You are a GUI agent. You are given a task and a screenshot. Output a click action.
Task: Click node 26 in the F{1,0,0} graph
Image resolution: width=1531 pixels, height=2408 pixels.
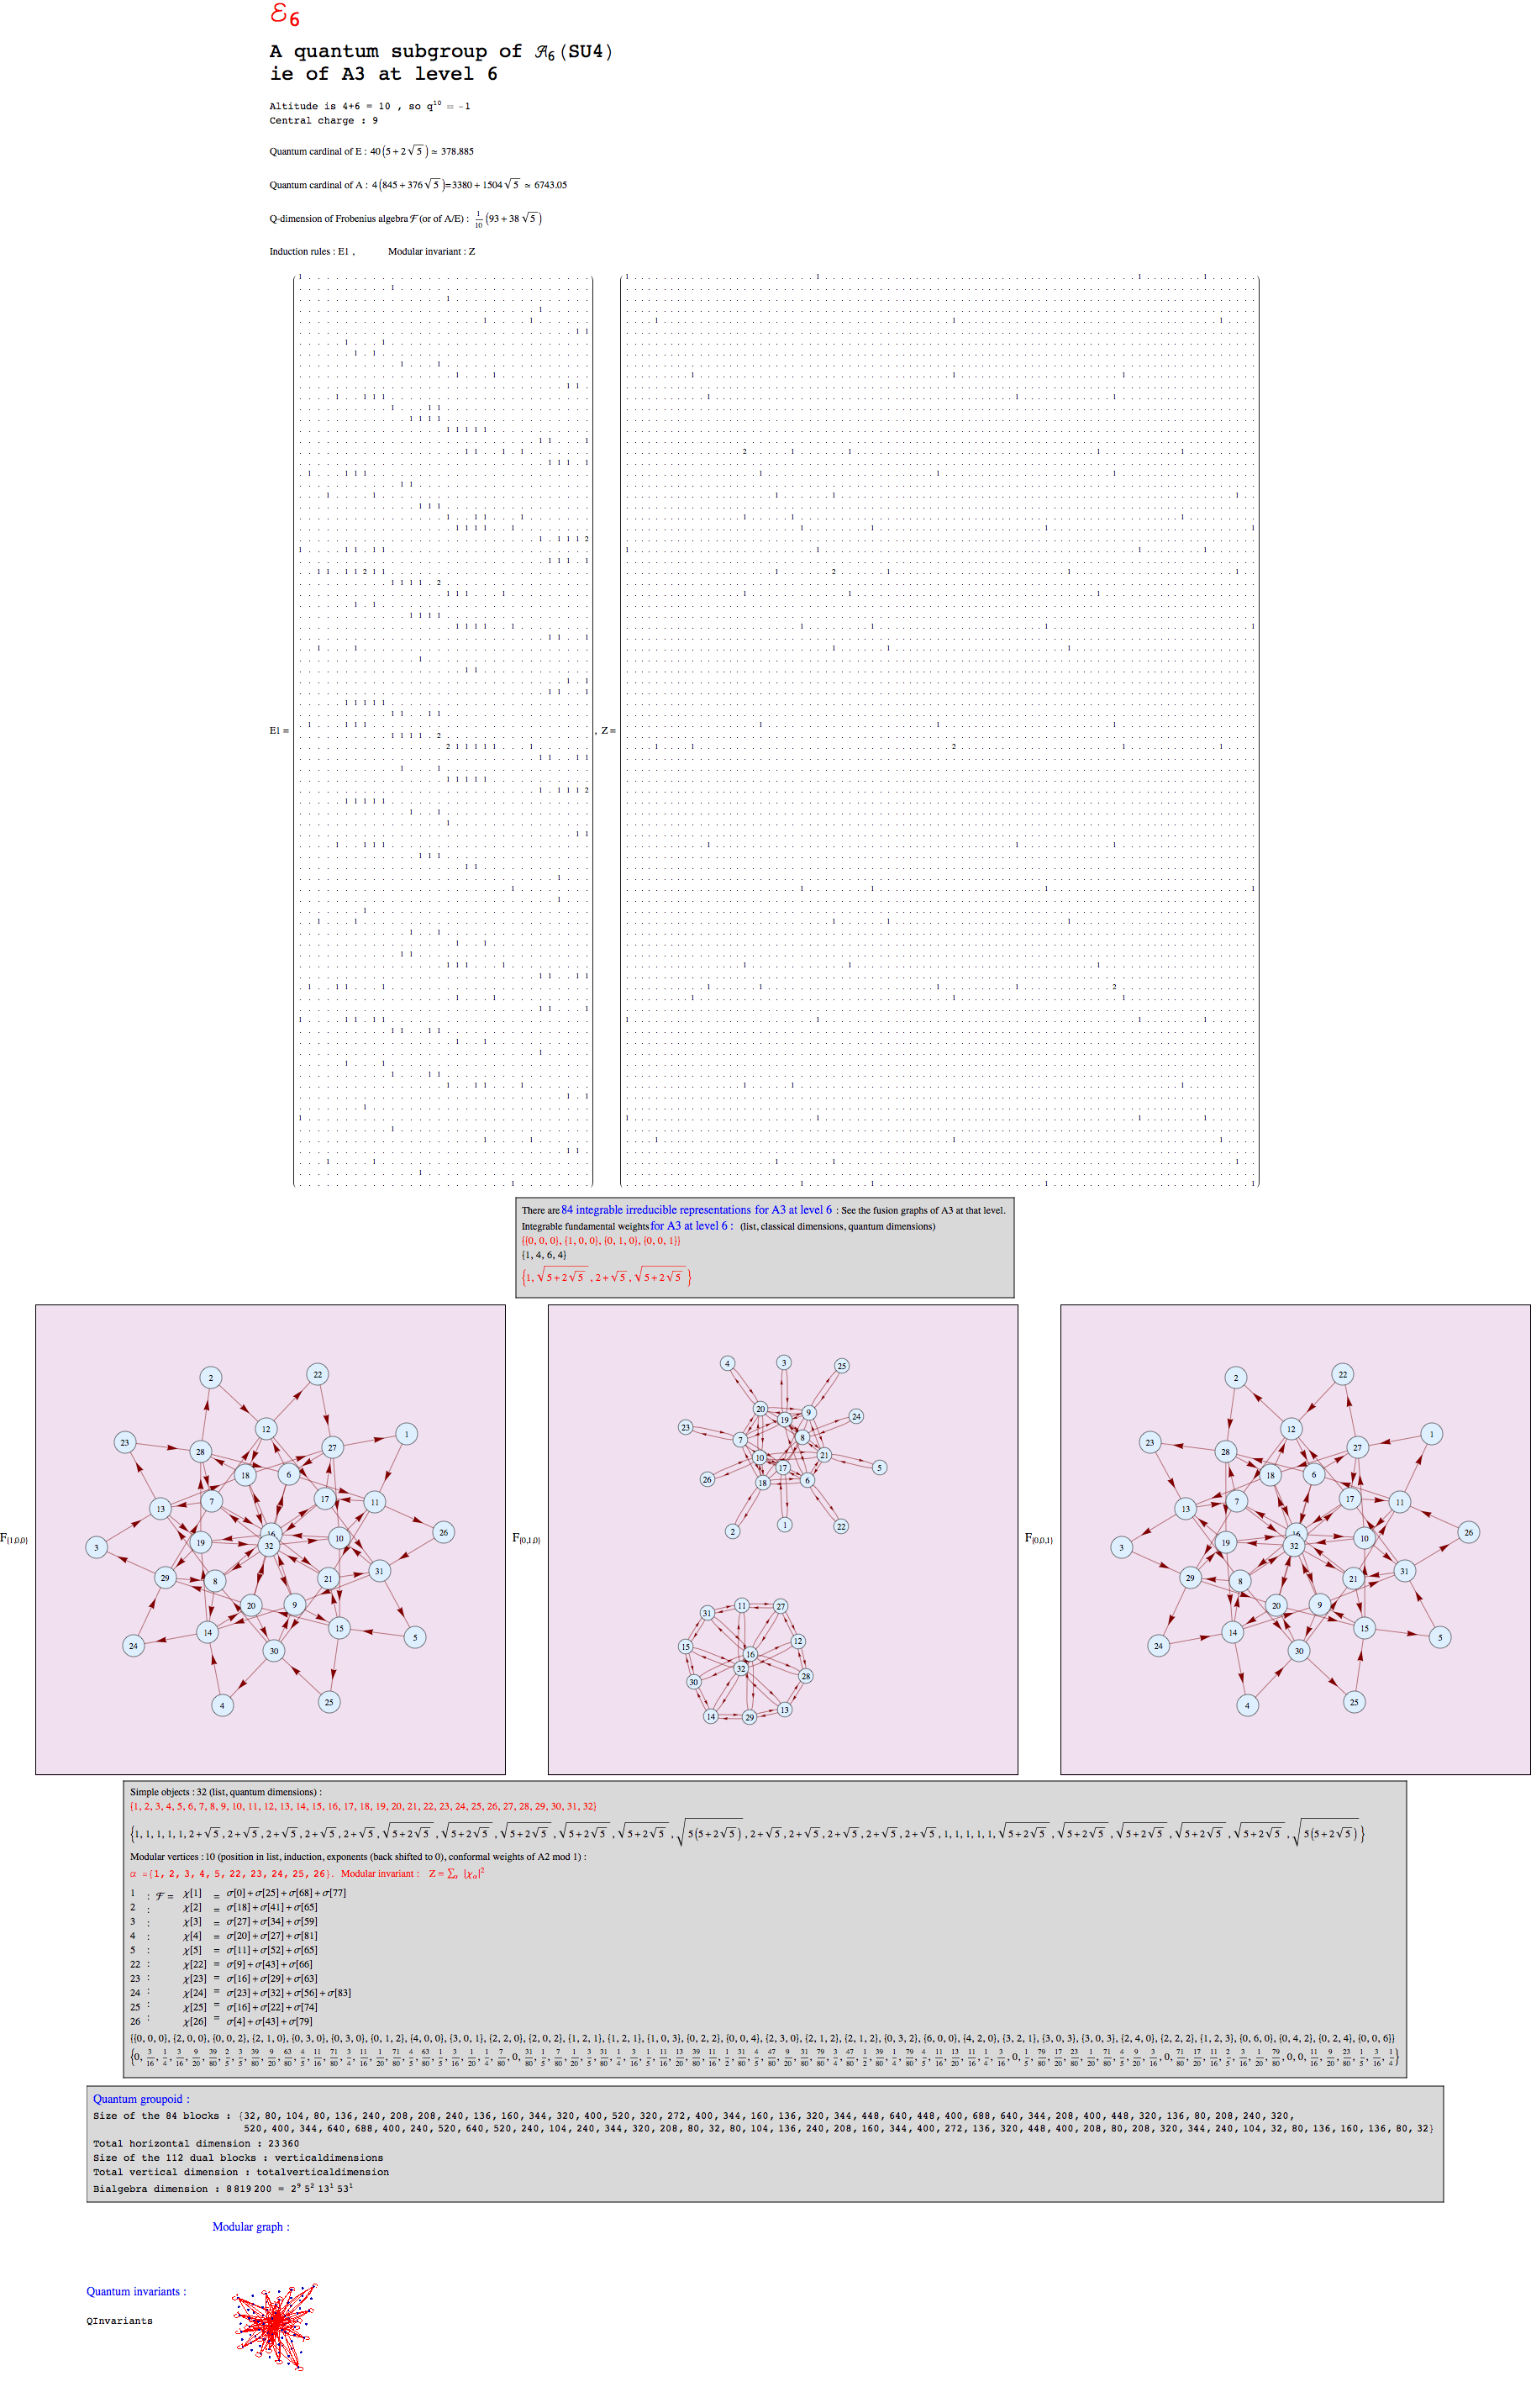pyautogui.click(x=444, y=1533)
